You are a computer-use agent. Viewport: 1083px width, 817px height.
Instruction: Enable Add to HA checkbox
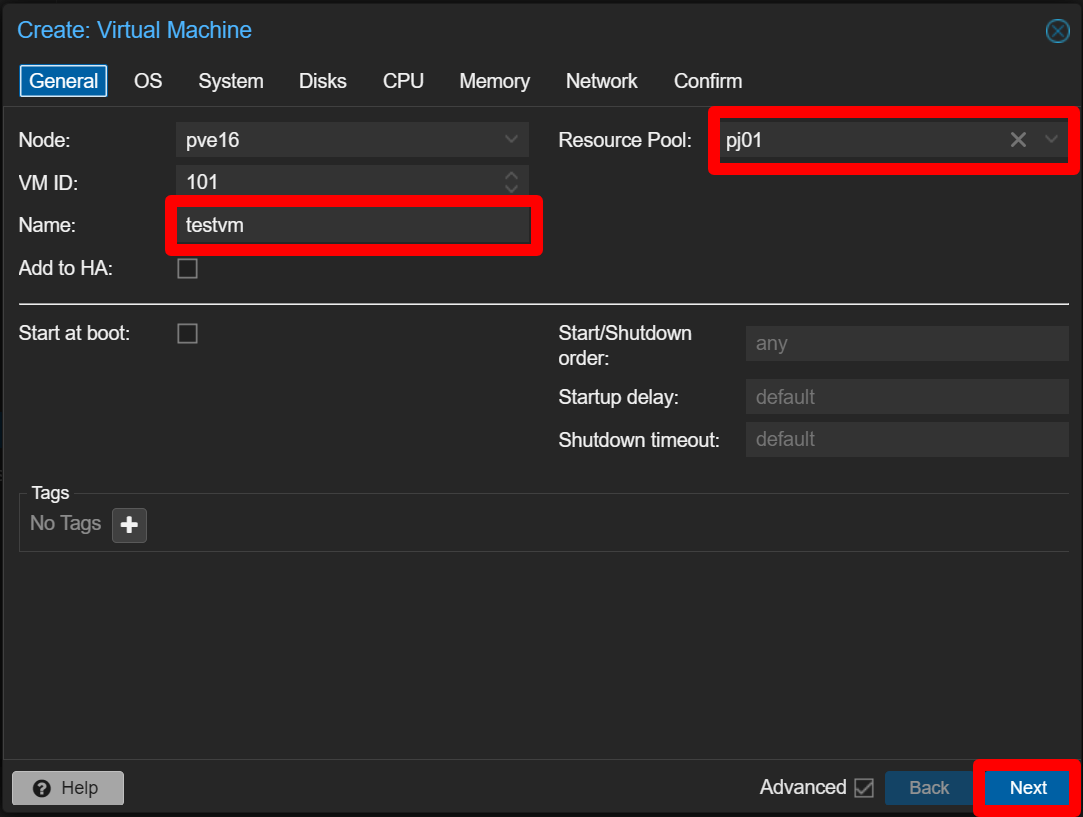187,268
